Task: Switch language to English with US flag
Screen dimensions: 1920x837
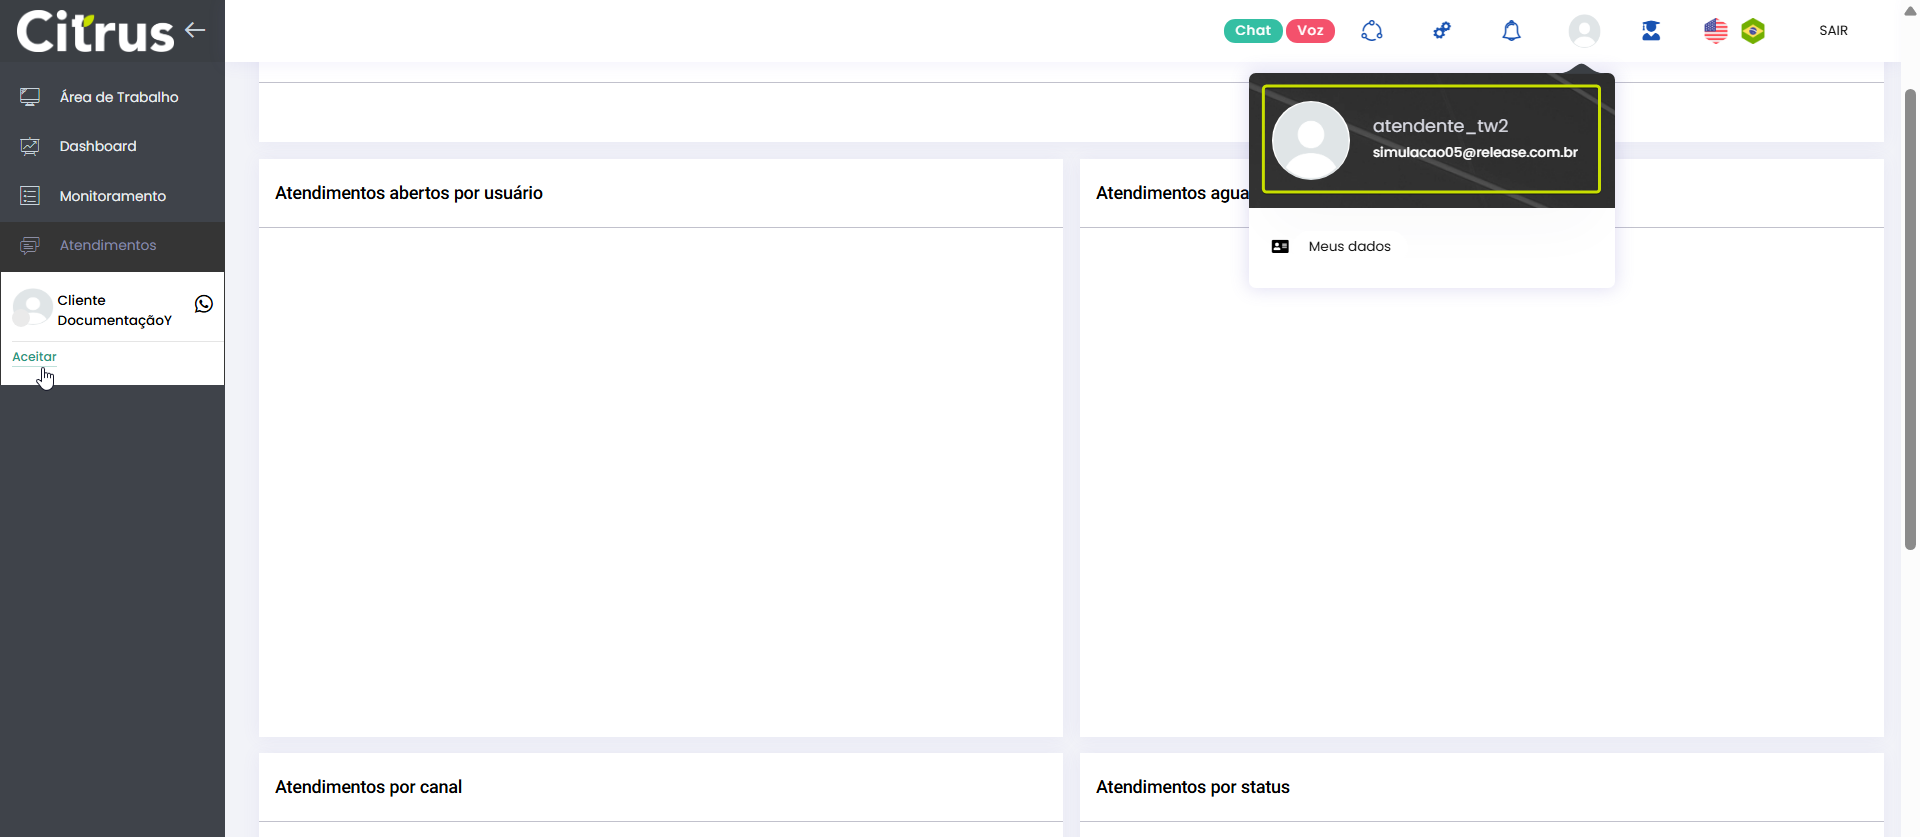Action: [x=1715, y=31]
